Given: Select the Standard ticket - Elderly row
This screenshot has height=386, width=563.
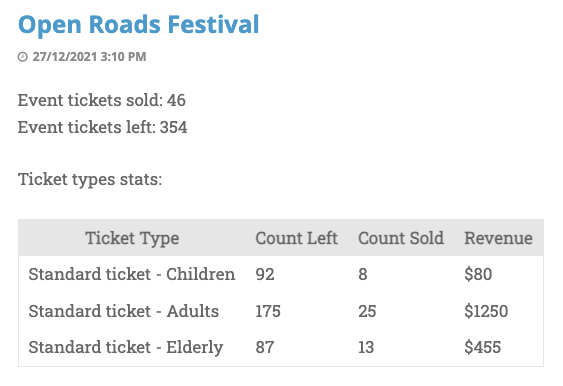Looking at the screenshot, I should 281,347.
